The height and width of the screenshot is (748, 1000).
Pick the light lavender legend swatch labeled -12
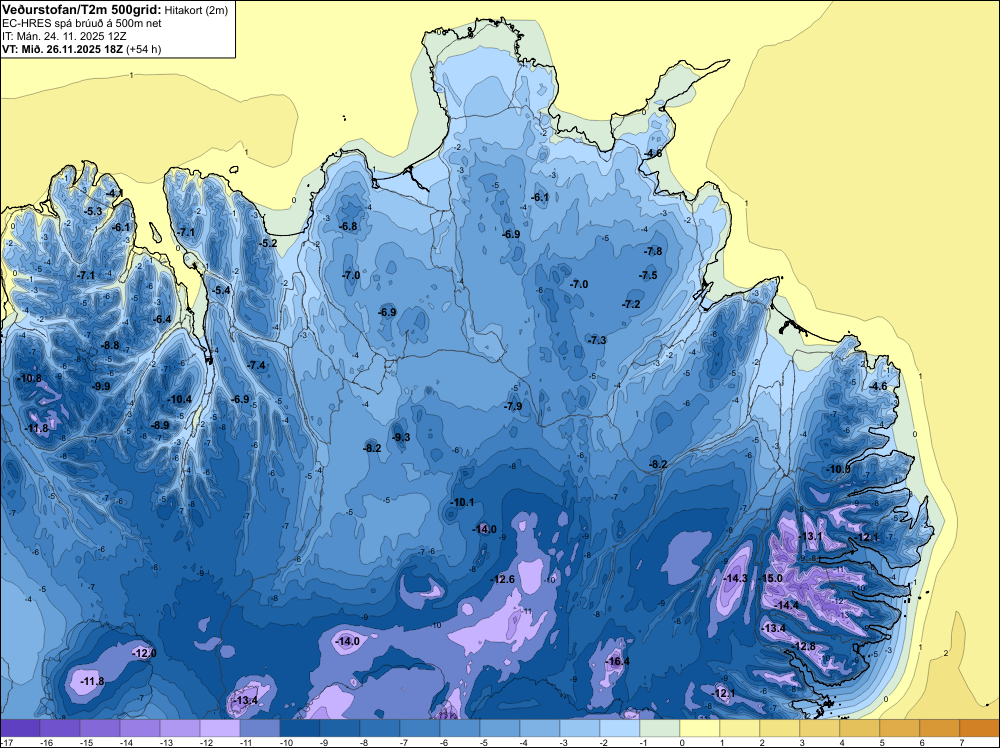tap(220, 728)
